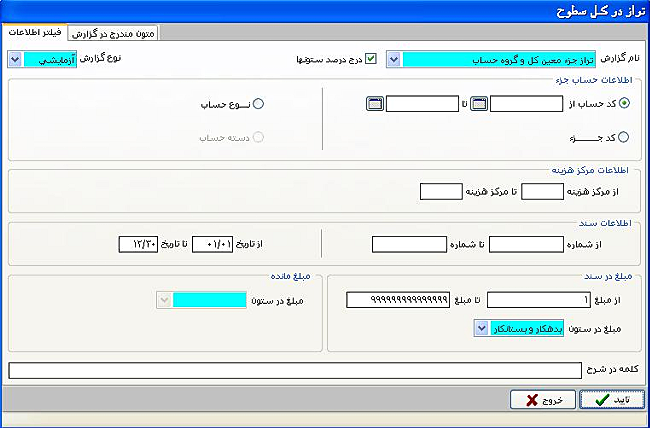Select the 'کد حساب از' radio button
Viewport: 650px width, 428px height.
625,103
